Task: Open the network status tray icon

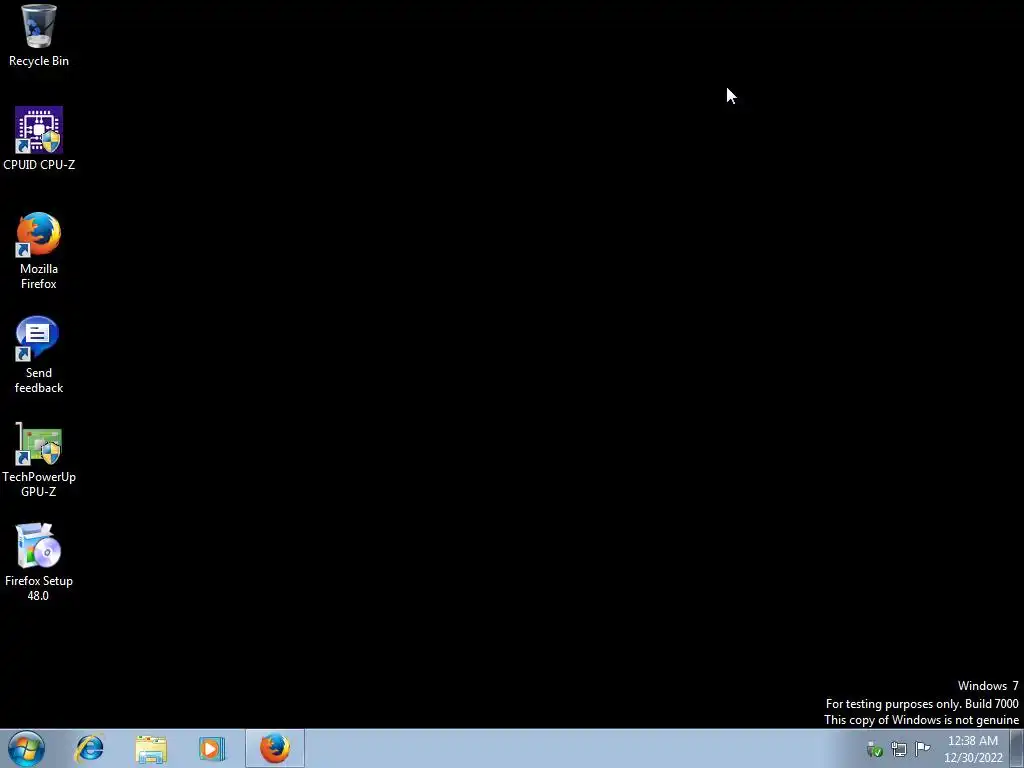Action: pos(899,749)
